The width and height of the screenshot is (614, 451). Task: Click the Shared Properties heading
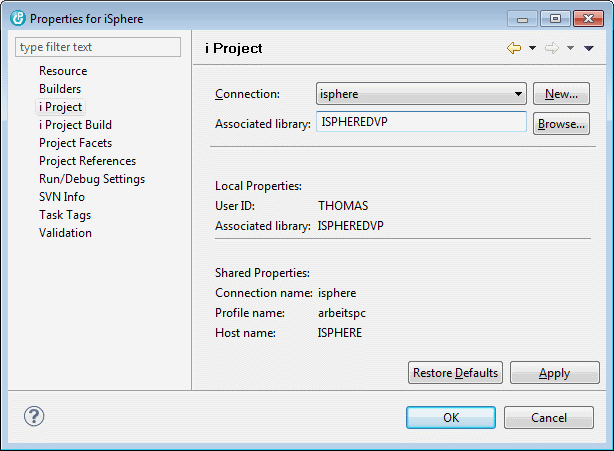(x=262, y=273)
